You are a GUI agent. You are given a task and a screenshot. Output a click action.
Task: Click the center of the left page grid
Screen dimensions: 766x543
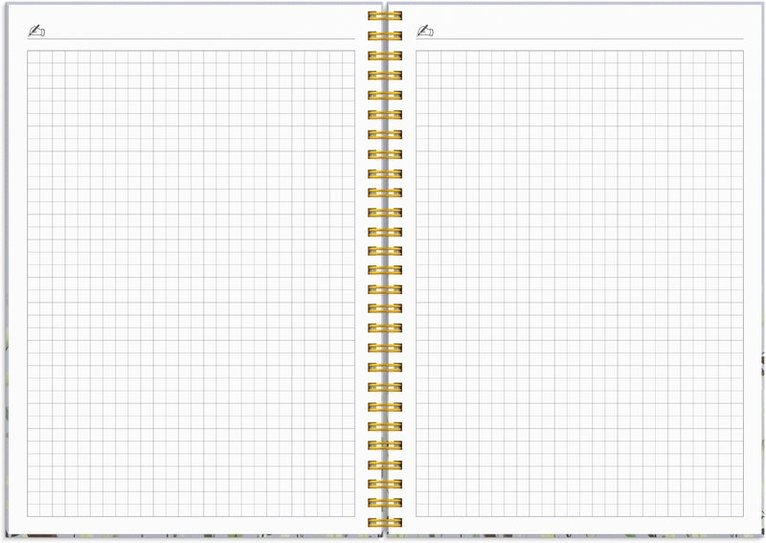[191, 284]
